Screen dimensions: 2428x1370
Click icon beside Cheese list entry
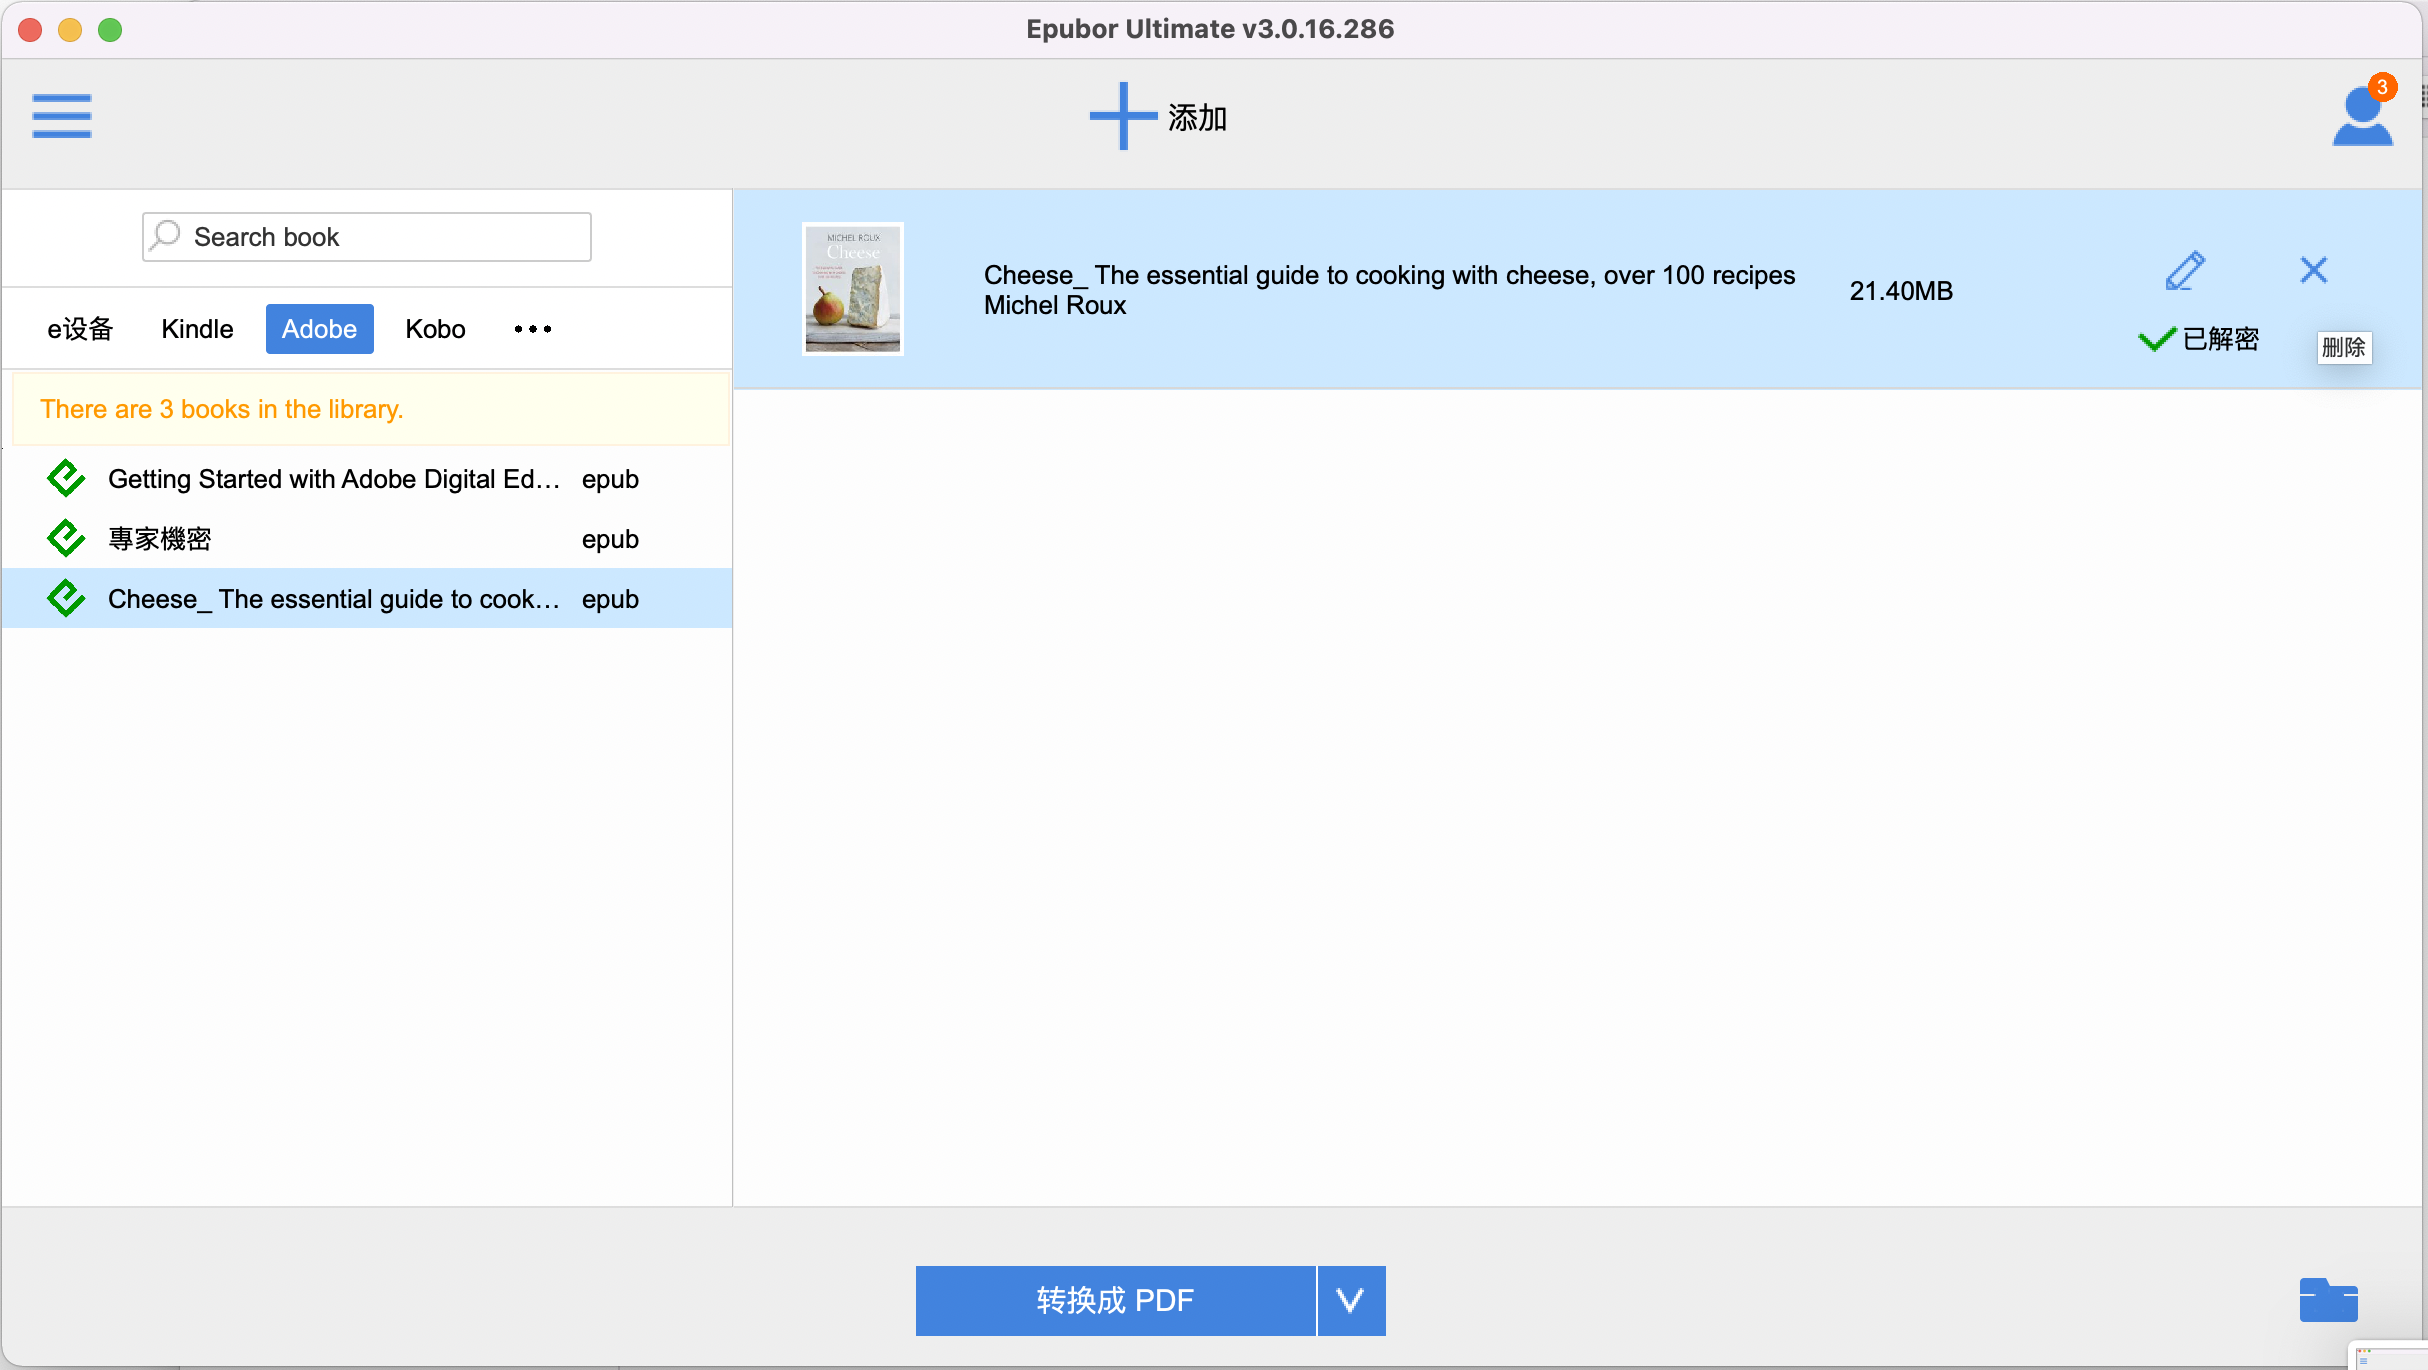(66, 598)
